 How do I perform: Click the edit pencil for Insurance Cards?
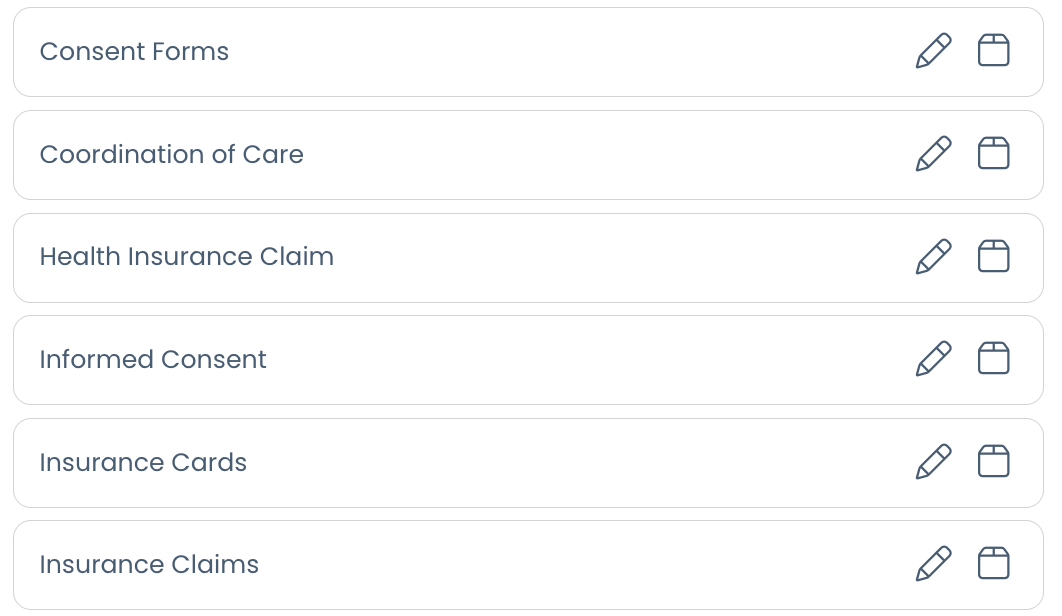(x=933, y=462)
